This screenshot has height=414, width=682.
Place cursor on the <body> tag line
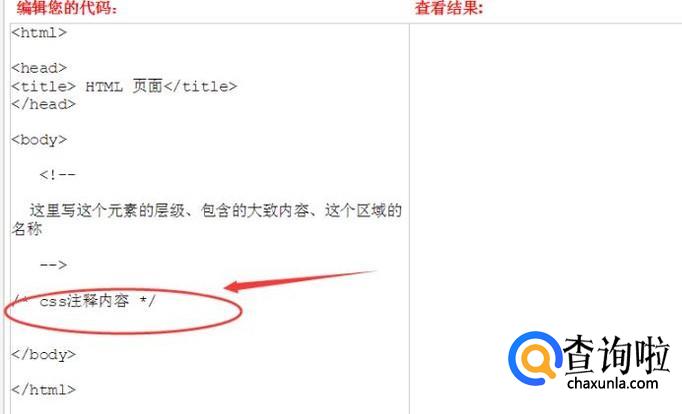[x=39, y=140]
